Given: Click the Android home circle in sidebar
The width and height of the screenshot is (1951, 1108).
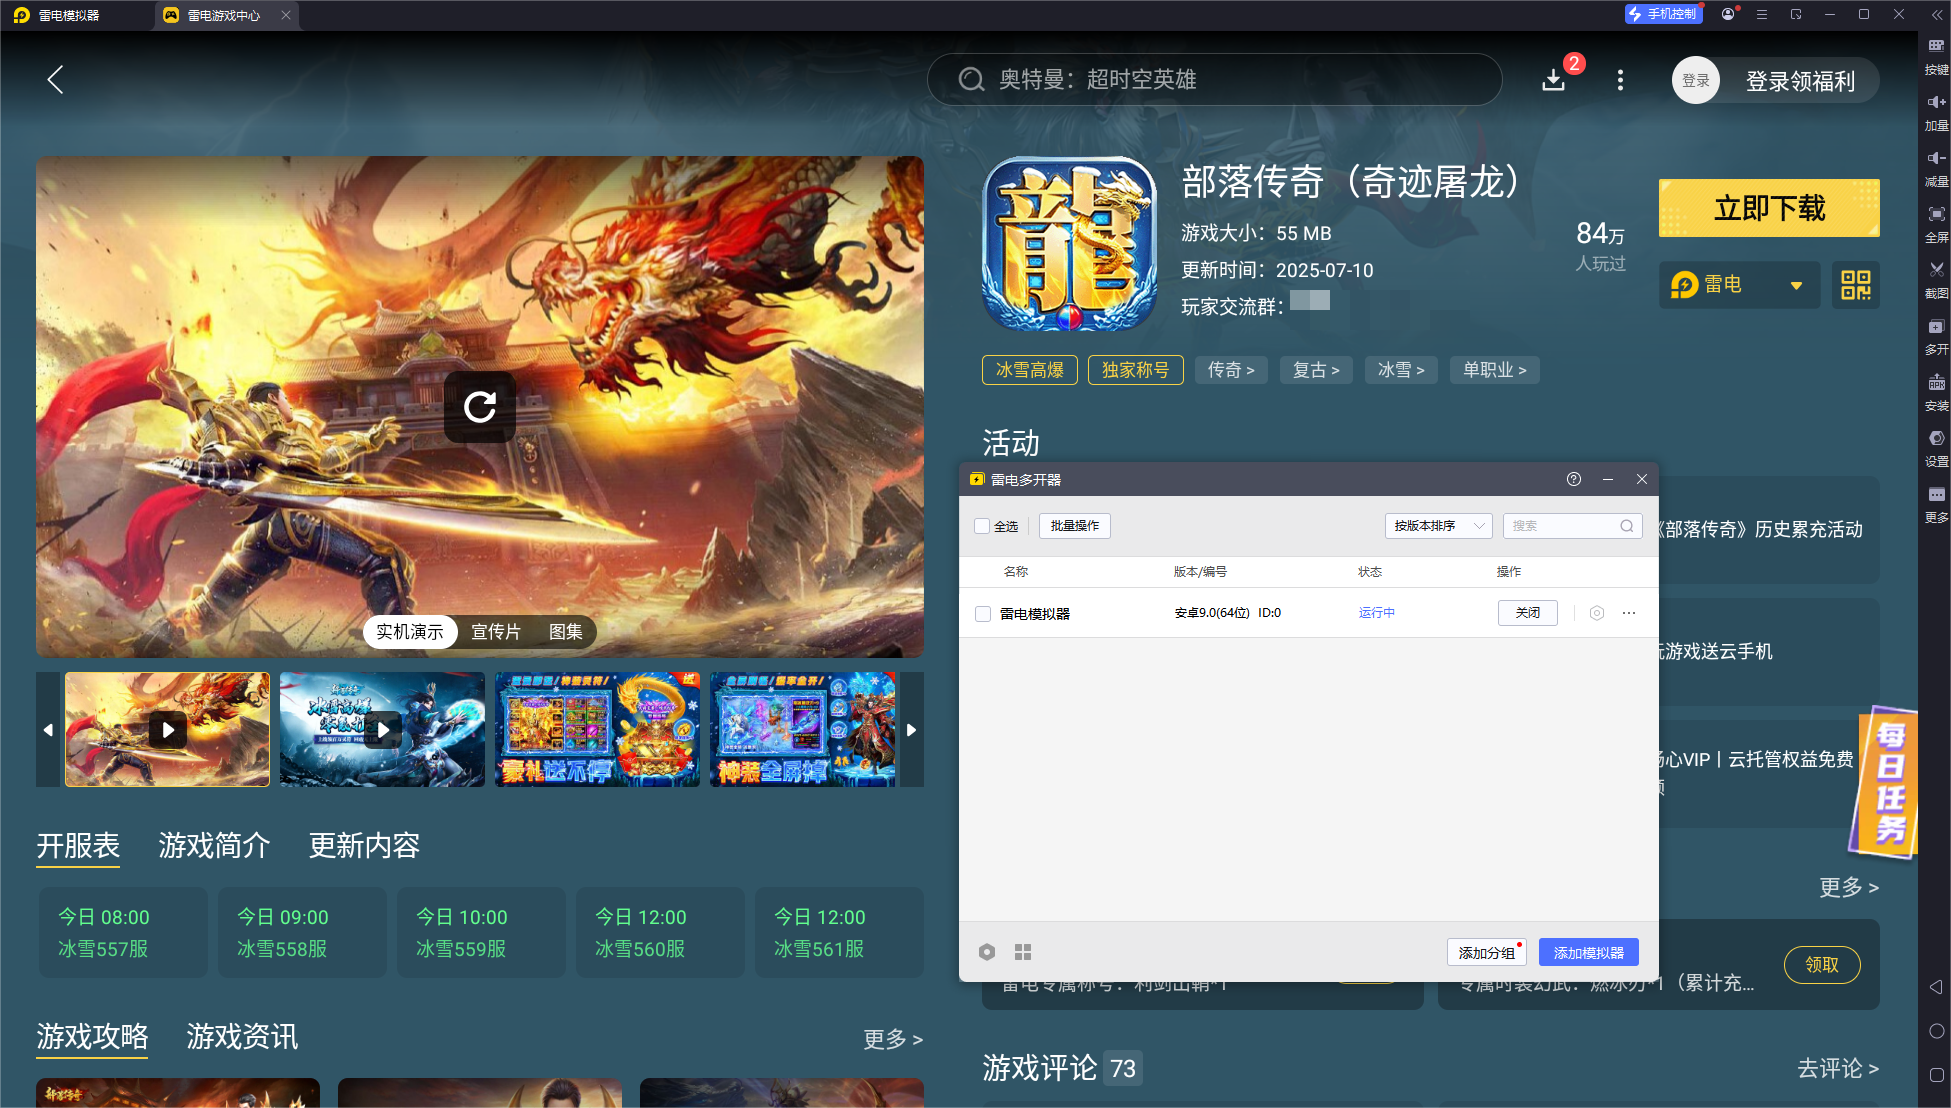Looking at the screenshot, I should click(1936, 1031).
